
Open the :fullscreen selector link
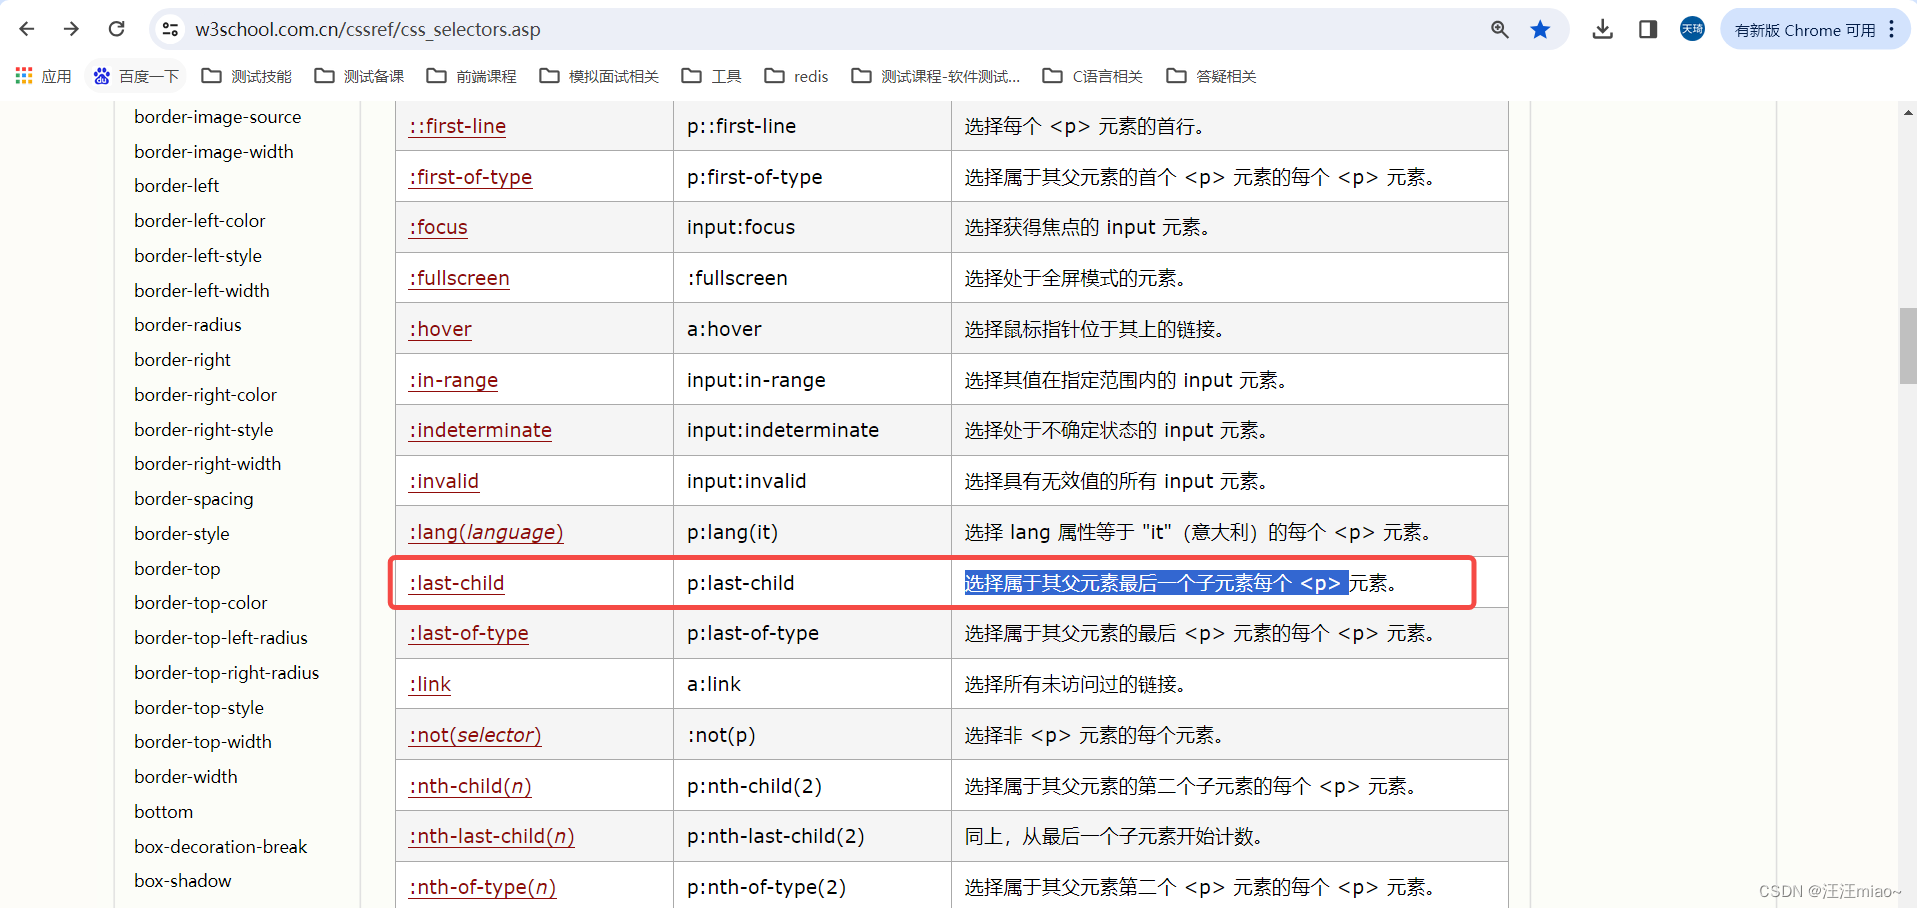pos(459,278)
